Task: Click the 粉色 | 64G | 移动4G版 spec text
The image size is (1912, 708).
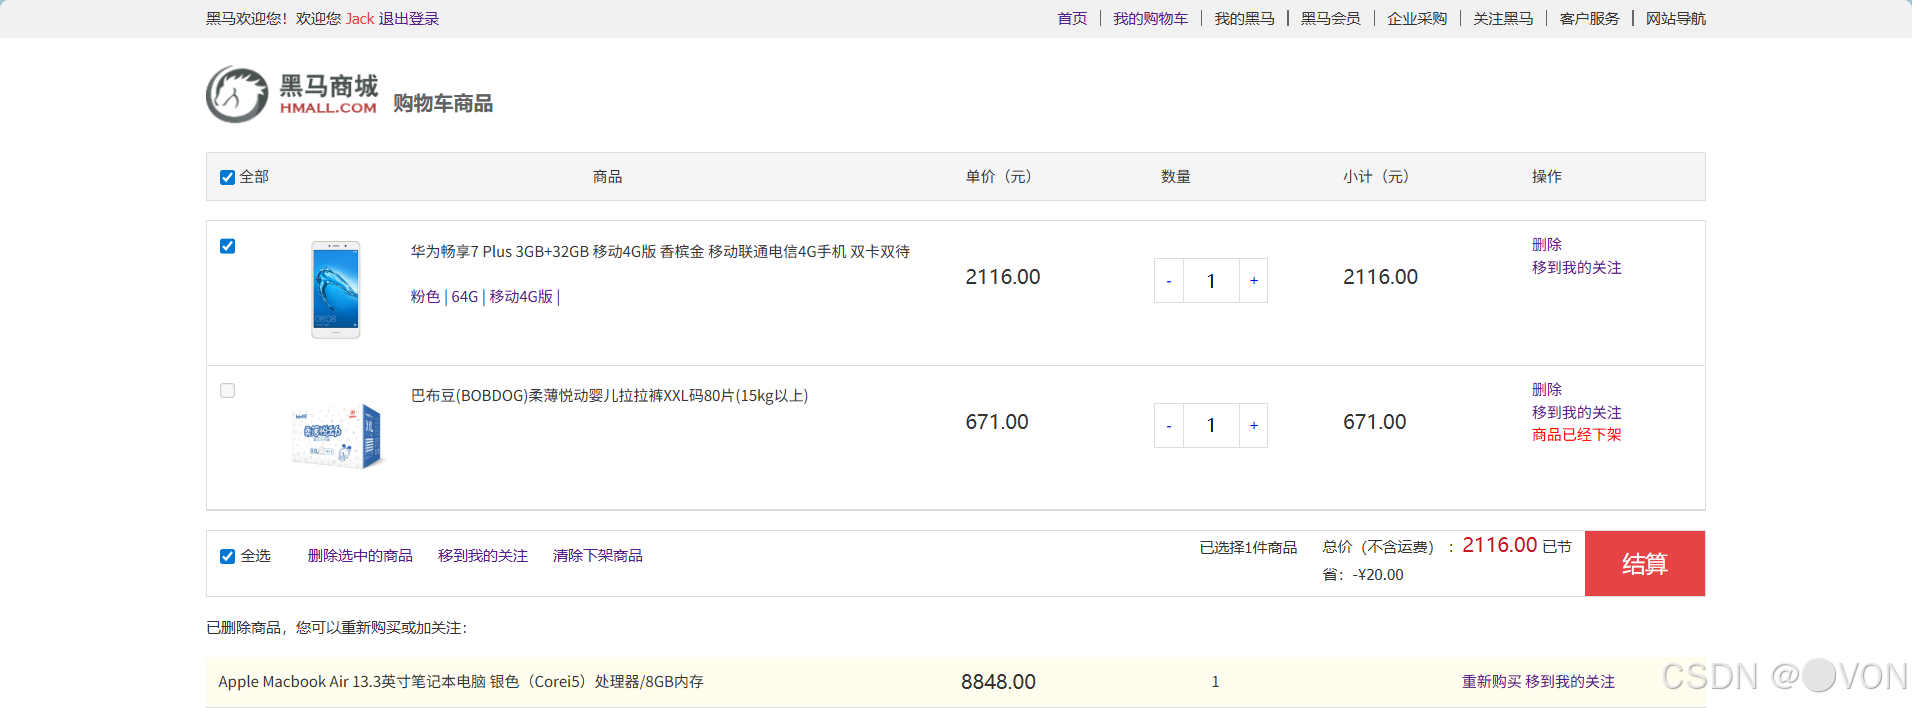Action: click(485, 297)
